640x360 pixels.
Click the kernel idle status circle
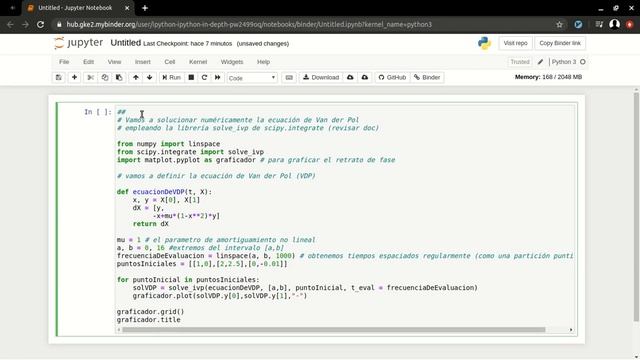click(583, 62)
